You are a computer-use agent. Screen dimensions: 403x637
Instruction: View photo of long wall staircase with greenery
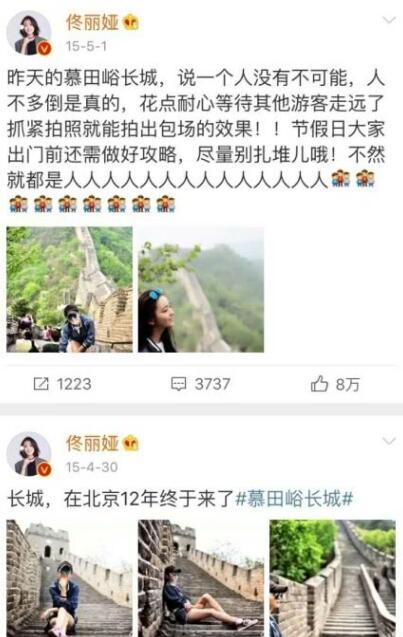pyautogui.click(x=333, y=578)
